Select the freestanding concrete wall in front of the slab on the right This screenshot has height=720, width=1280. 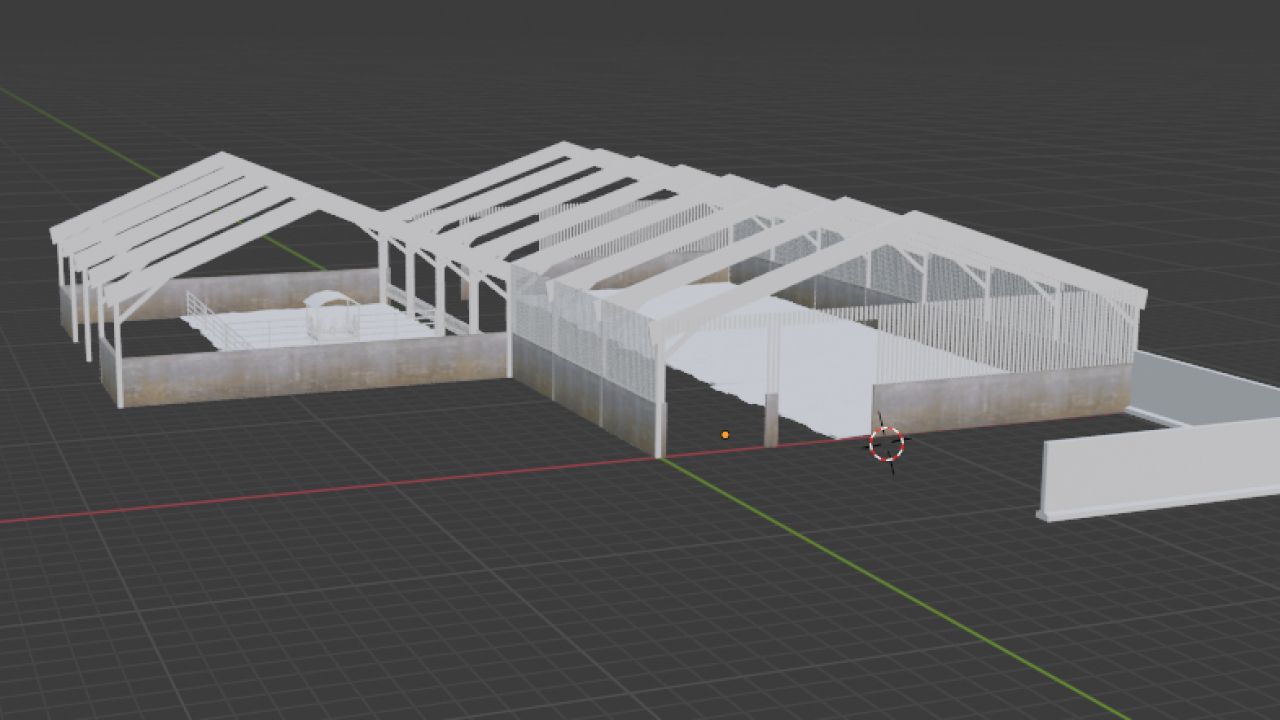(x=1159, y=470)
